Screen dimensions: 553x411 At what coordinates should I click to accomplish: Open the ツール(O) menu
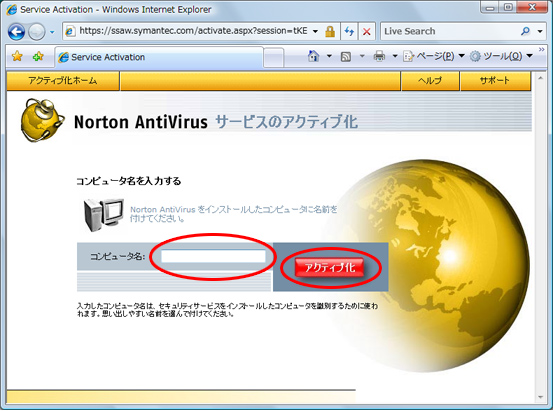click(501, 56)
